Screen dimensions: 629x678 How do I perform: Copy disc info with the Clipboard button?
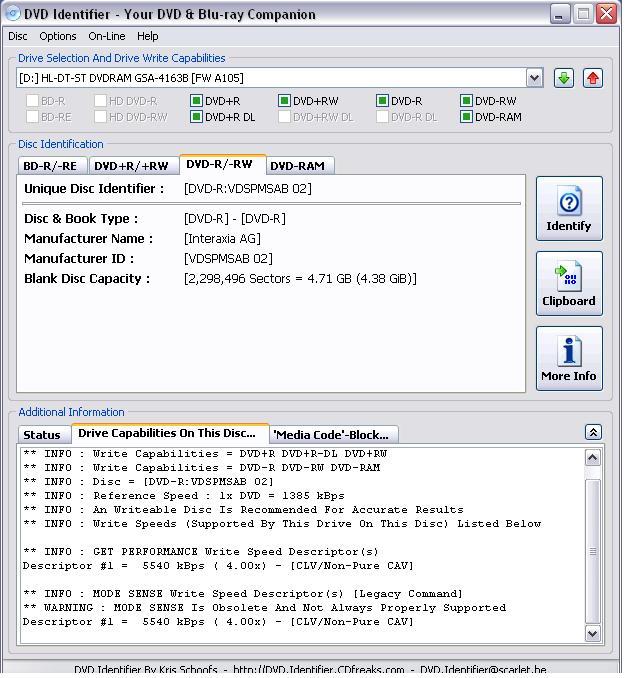(x=569, y=284)
